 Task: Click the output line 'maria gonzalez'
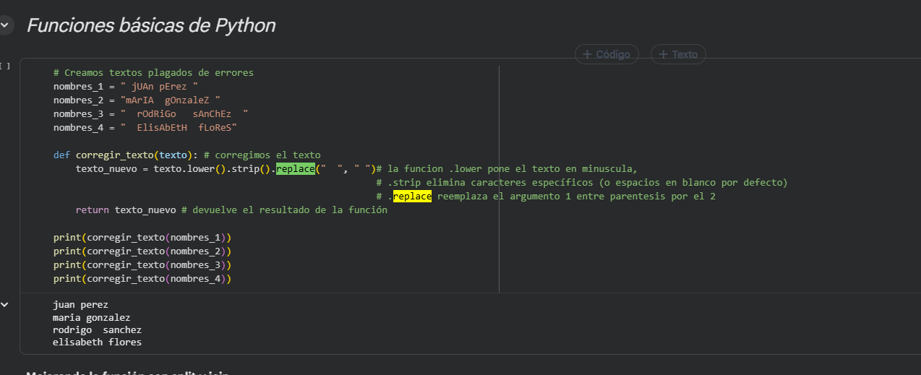click(92, 318)
